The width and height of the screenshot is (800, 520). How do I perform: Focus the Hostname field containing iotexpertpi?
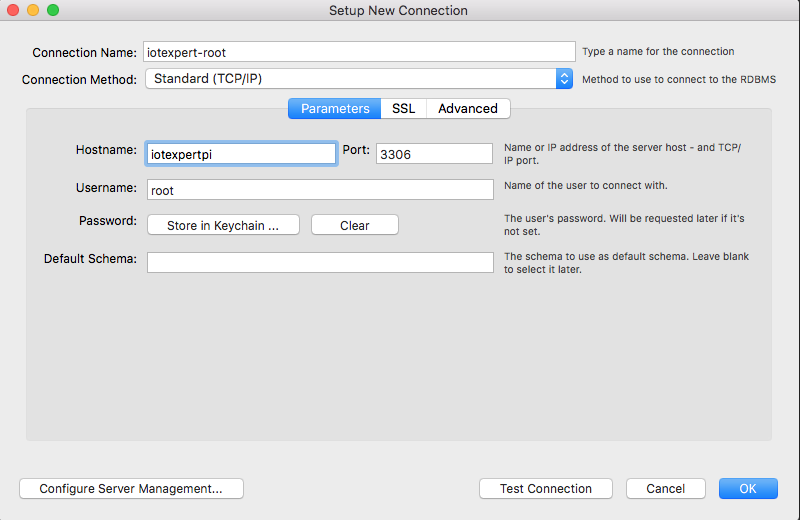click(x=241, y=154)
